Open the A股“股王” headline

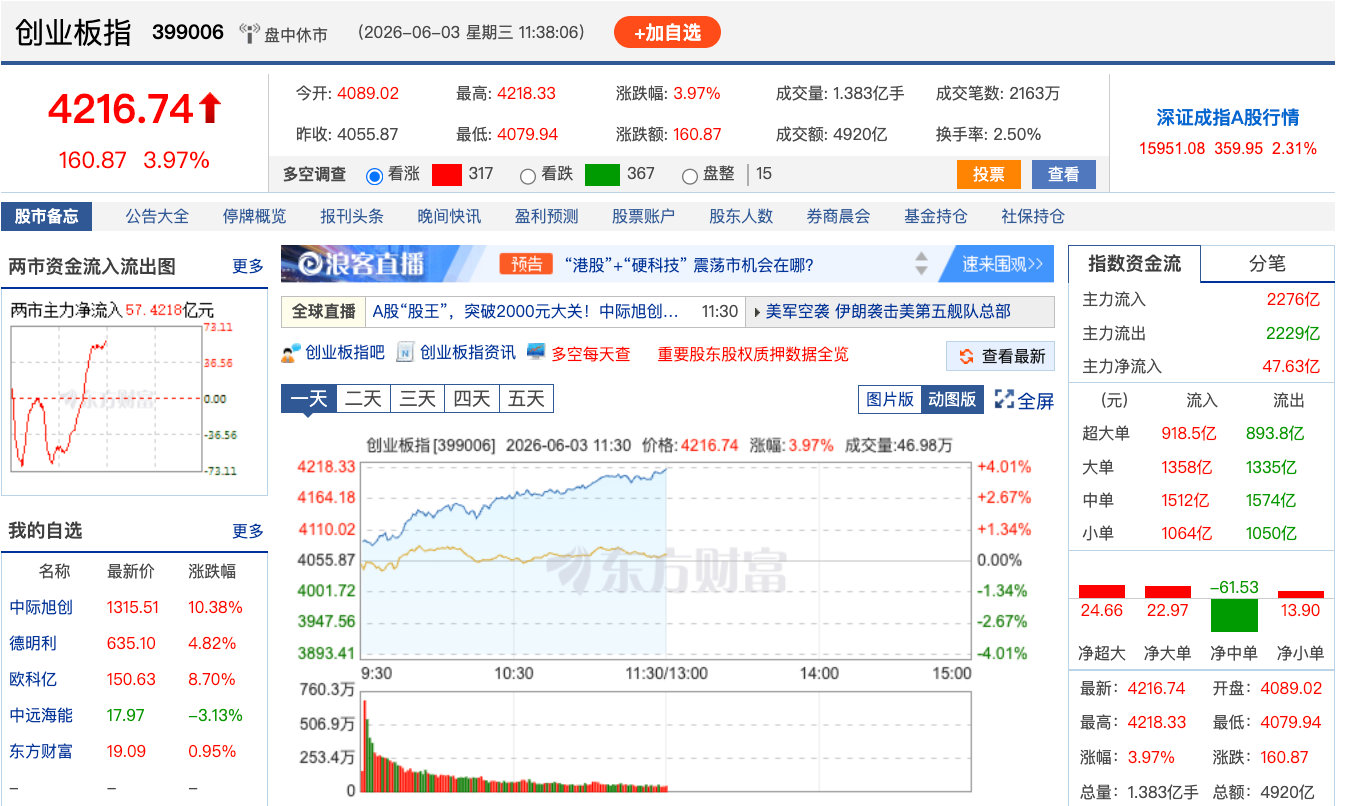(x=525, y=311)
